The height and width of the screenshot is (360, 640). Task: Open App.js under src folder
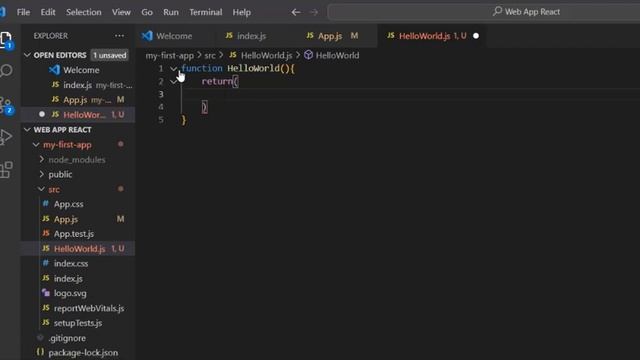66,219
